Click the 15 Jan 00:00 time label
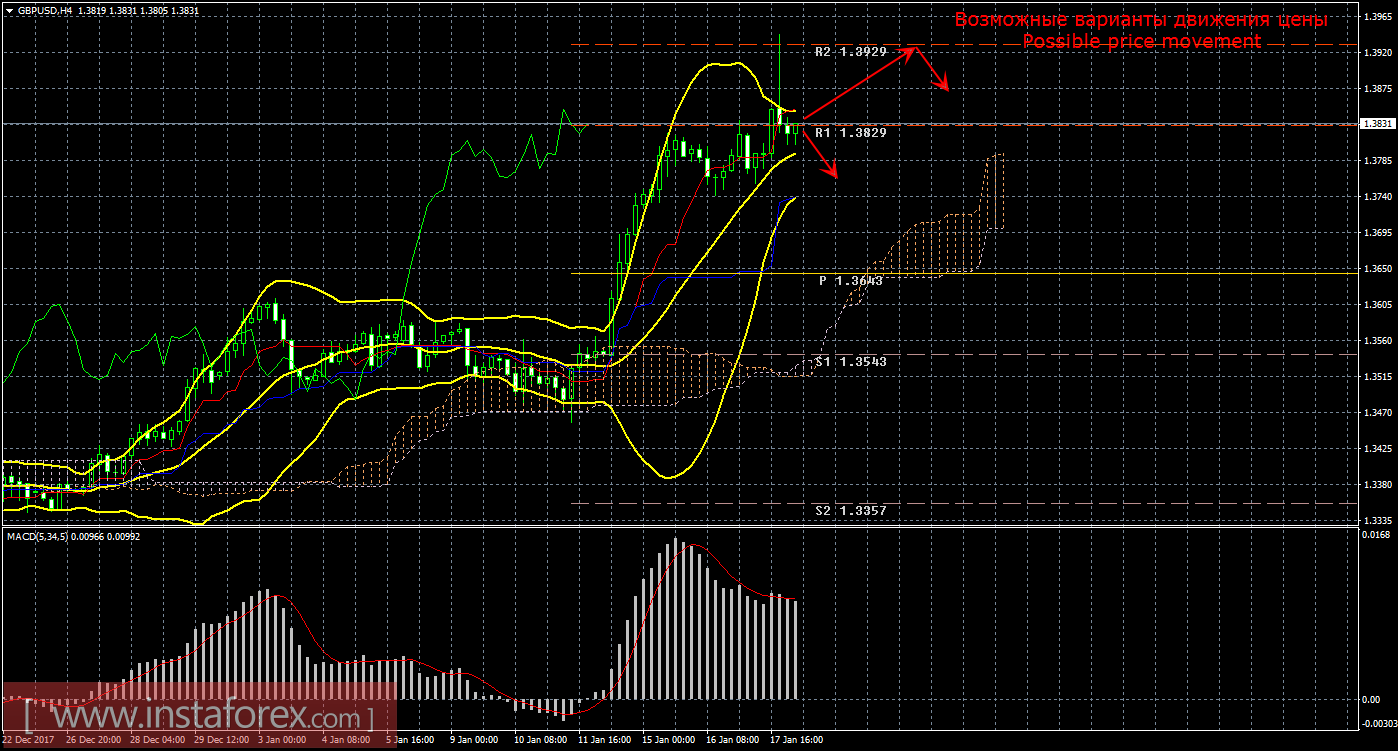Screen dimensions: 1398x751 pos(671,741)
